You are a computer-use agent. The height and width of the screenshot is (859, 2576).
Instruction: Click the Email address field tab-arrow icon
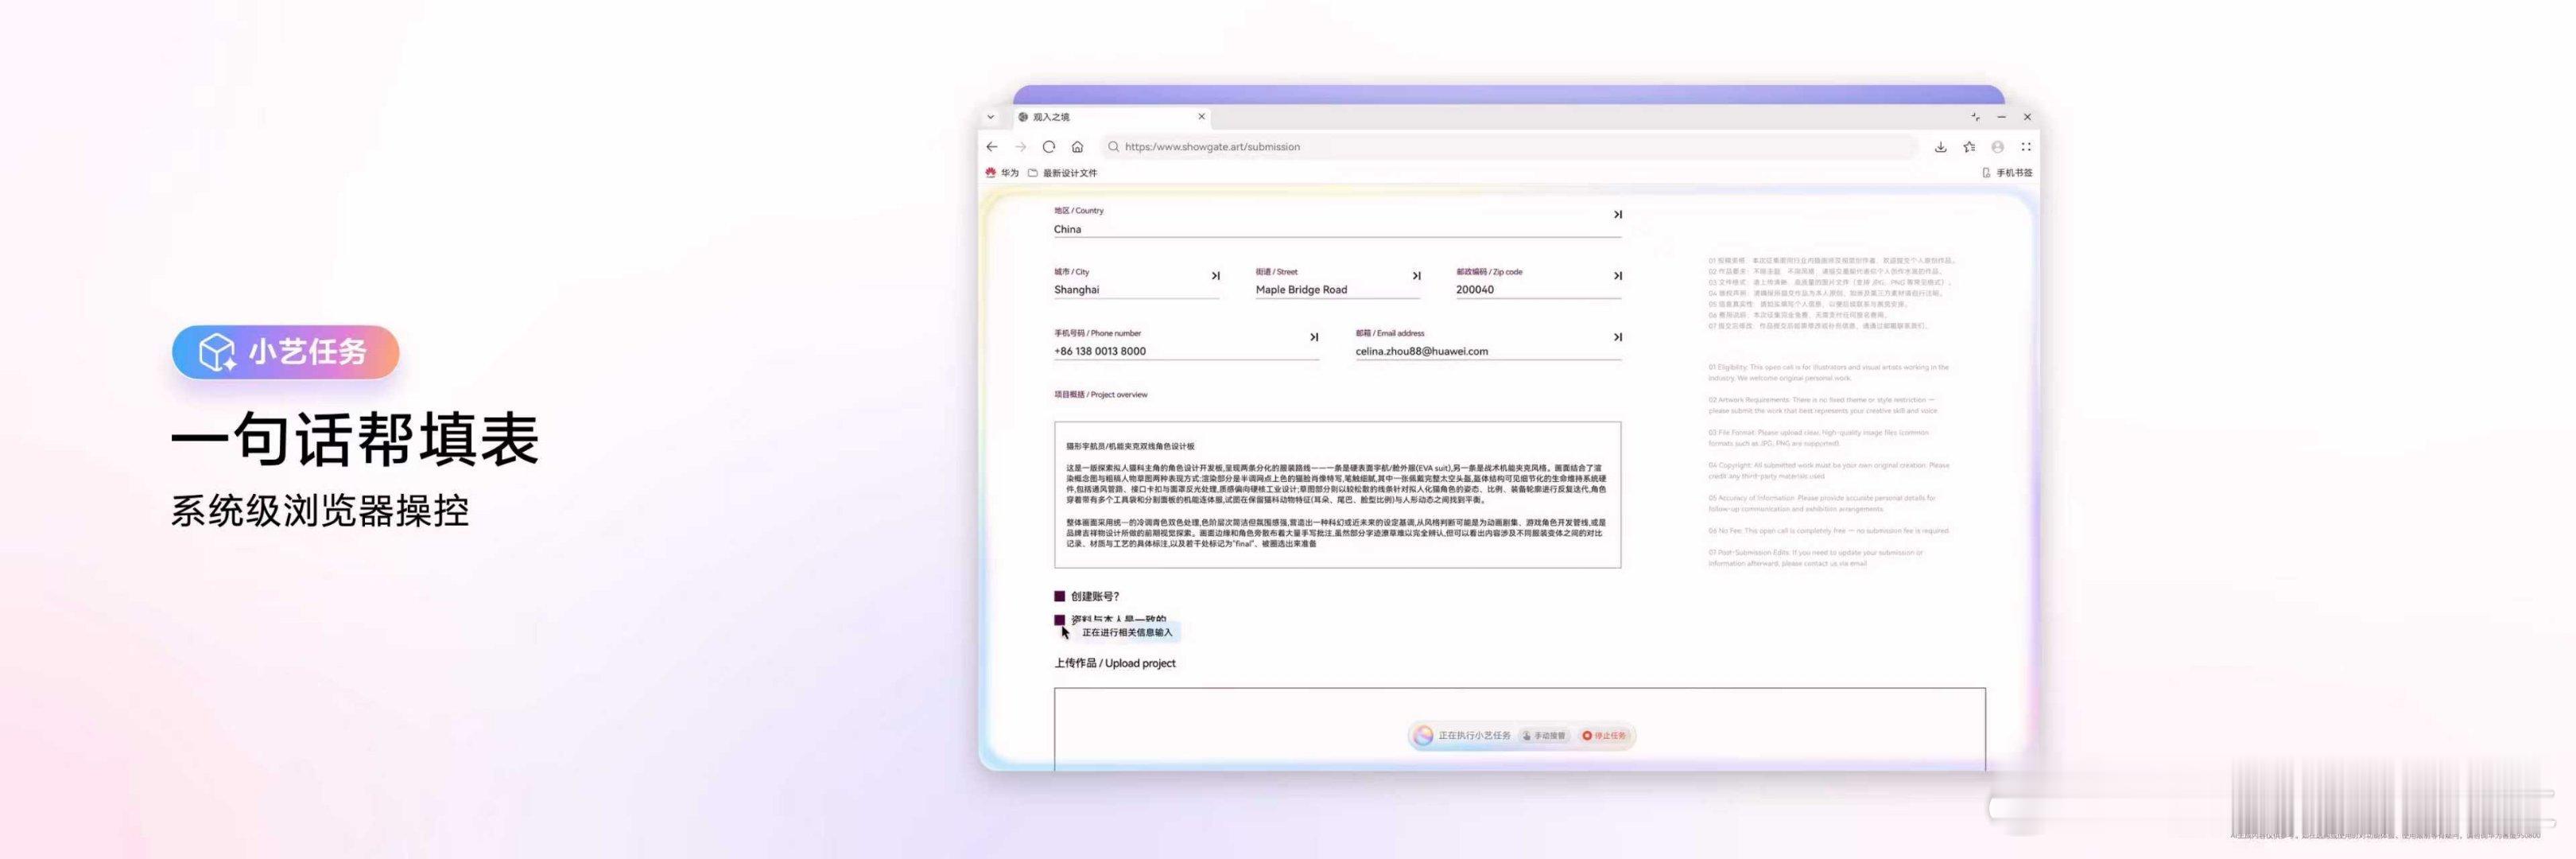click(1617, 337)
